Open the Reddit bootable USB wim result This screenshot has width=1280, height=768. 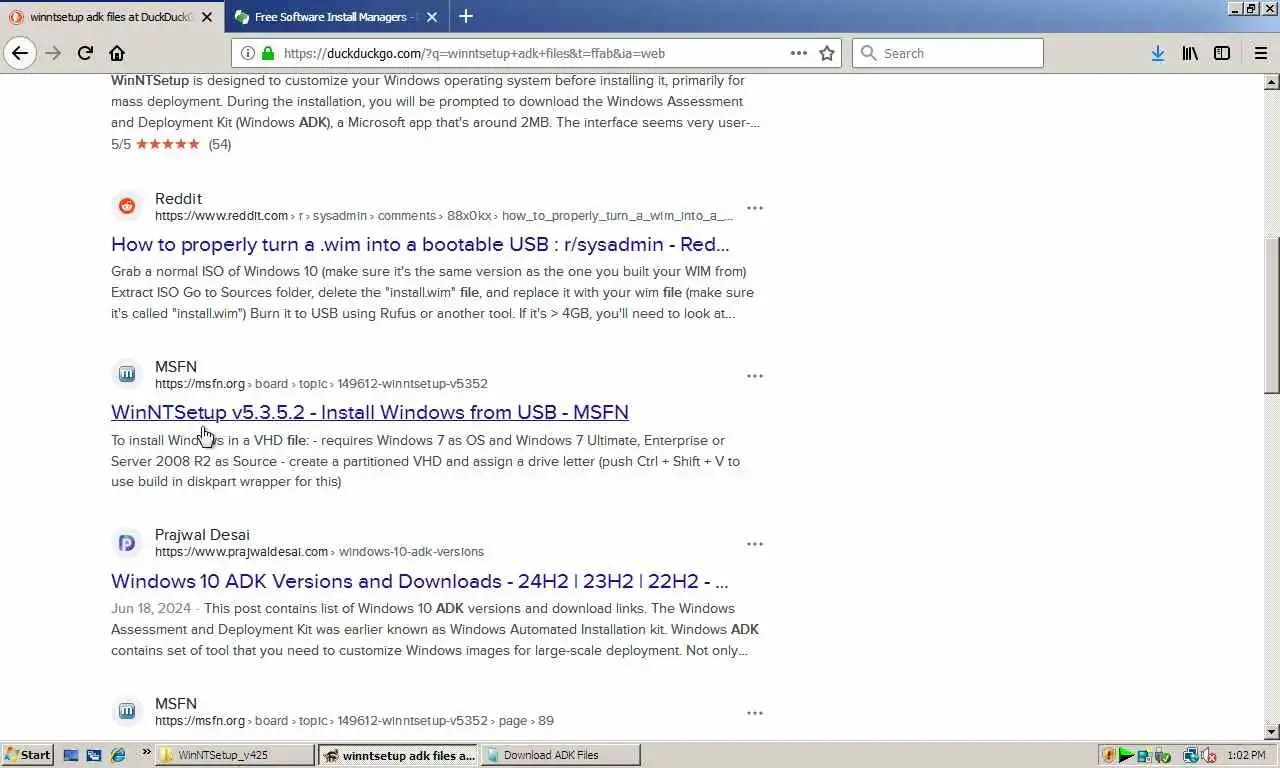pyautogui.click(x=420, y=244)
